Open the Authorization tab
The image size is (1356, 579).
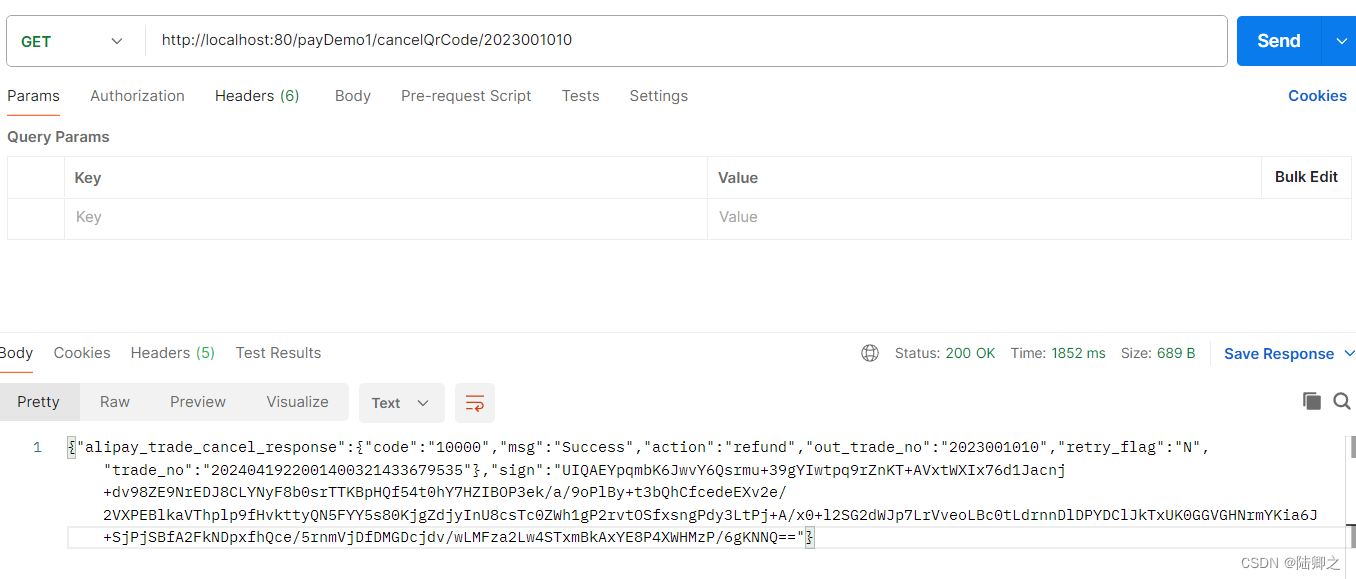(137, 96)
